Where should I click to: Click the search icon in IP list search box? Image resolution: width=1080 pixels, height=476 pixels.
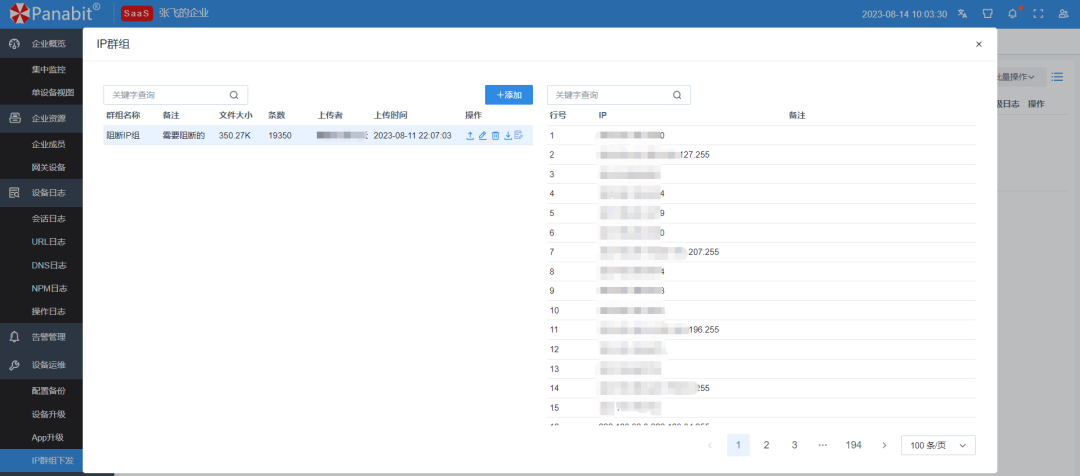[x=677, y=95]
